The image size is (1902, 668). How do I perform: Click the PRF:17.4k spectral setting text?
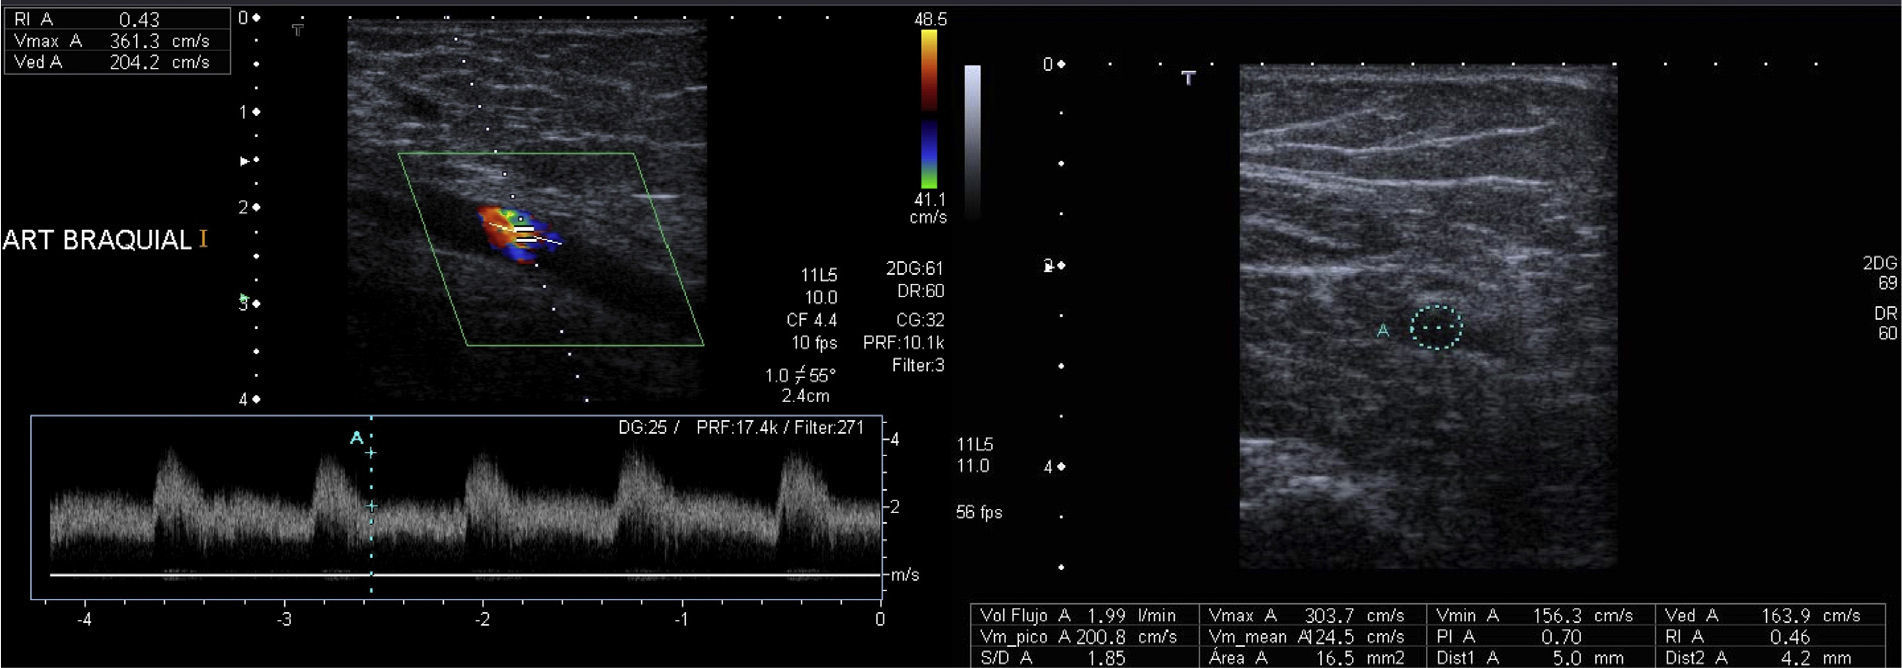click(733, 427)
